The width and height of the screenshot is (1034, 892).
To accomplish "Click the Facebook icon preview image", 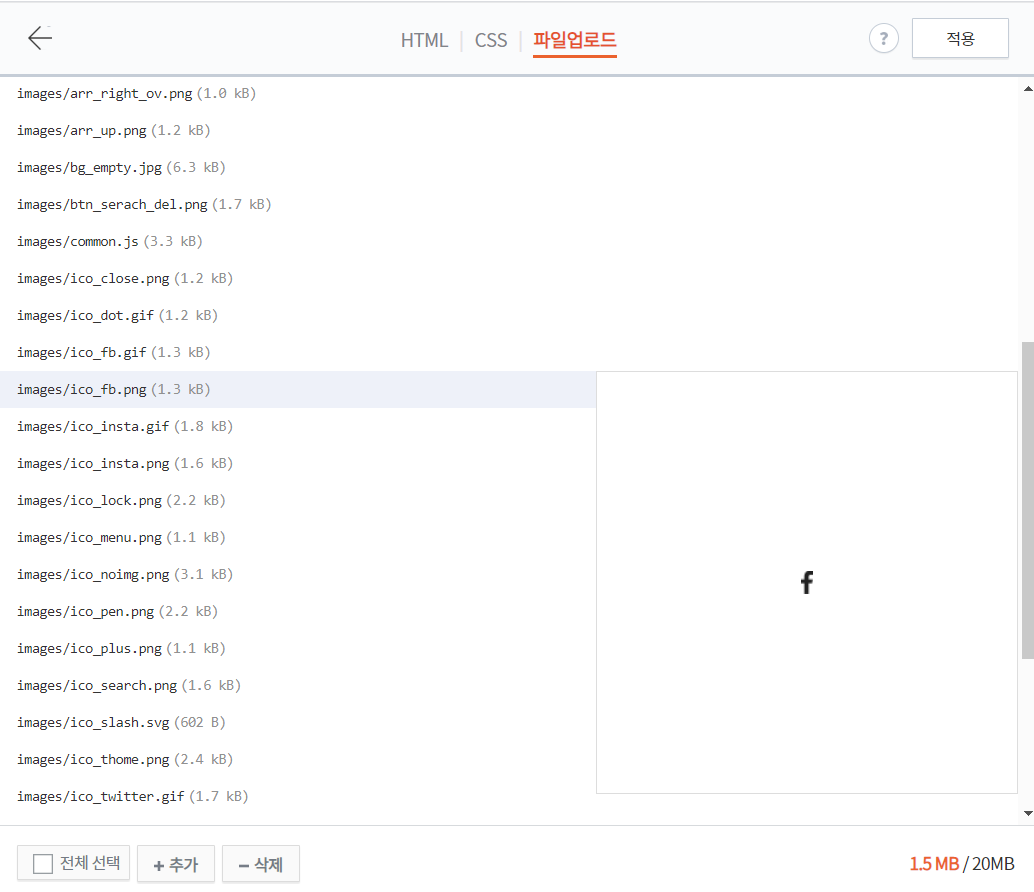I will click(x=806, y=582).
